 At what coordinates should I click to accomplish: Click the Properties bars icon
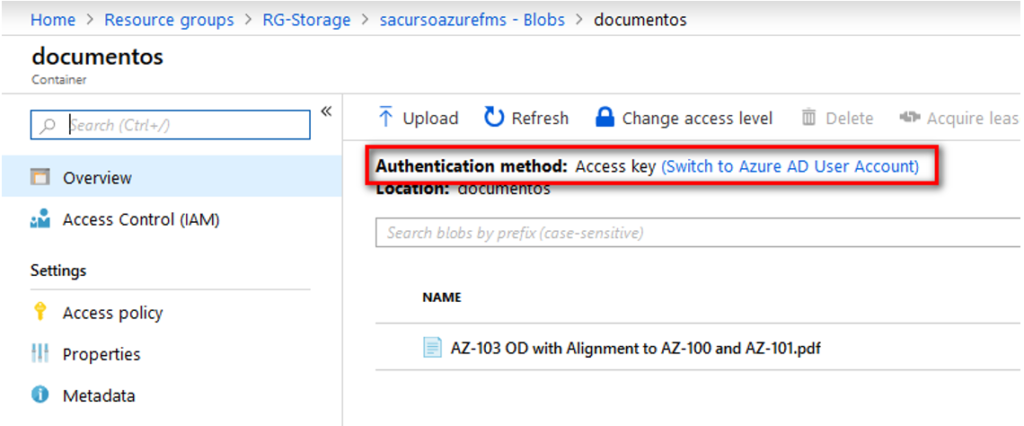click(40, 354)
